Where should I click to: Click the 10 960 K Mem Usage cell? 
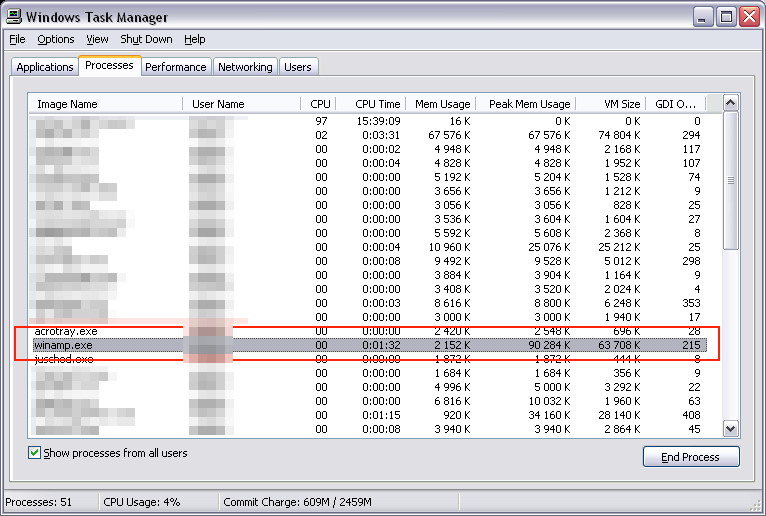449,247
